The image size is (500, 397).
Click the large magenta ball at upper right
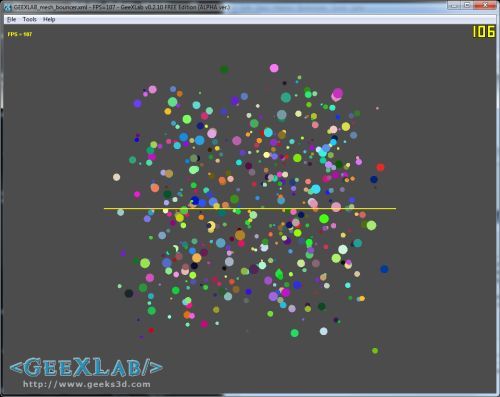click(338, 93)
